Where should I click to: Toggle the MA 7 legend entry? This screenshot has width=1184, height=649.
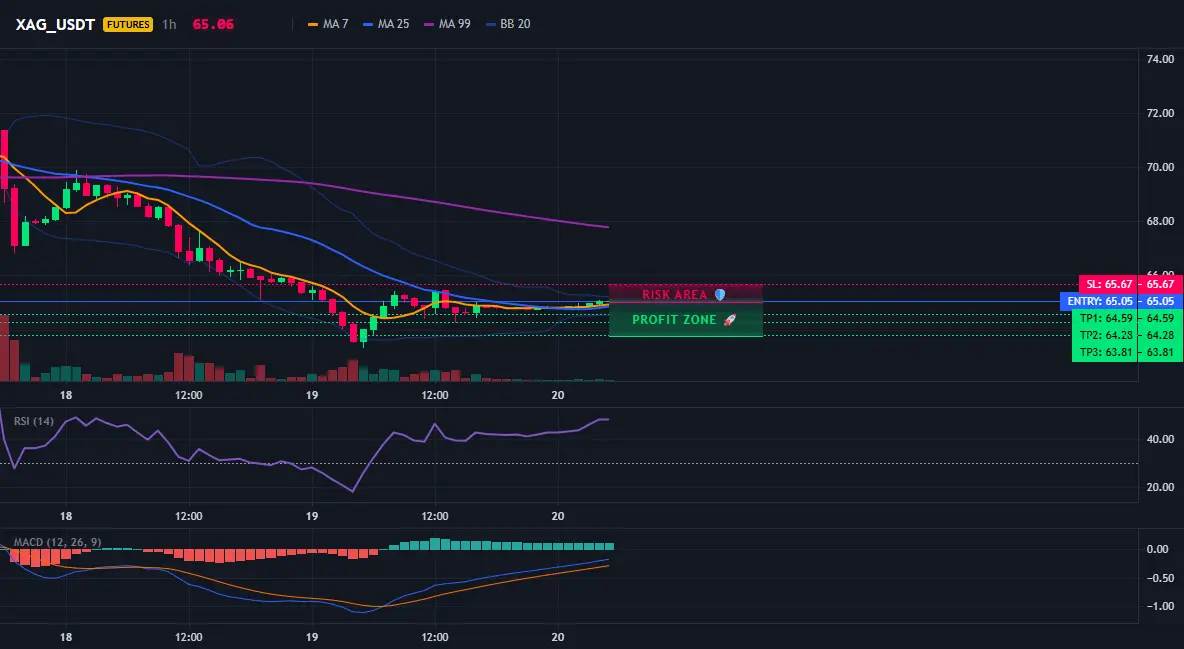pyautogui.click(x=328, y=24)
